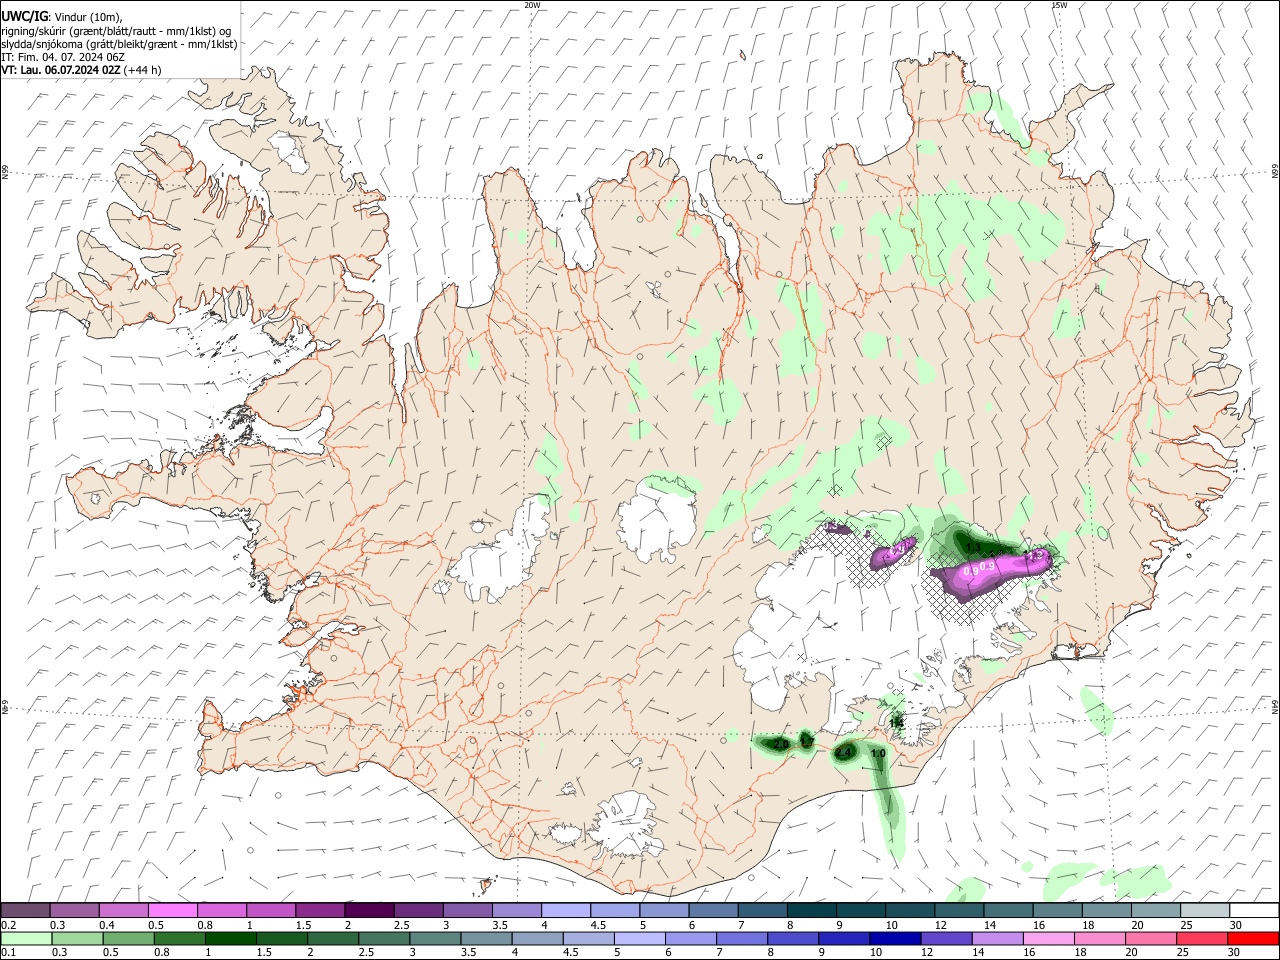Screen dimensions: 1280x960
Task: Select the white 30 swatch in upper legend
Action: point(1253,910)
